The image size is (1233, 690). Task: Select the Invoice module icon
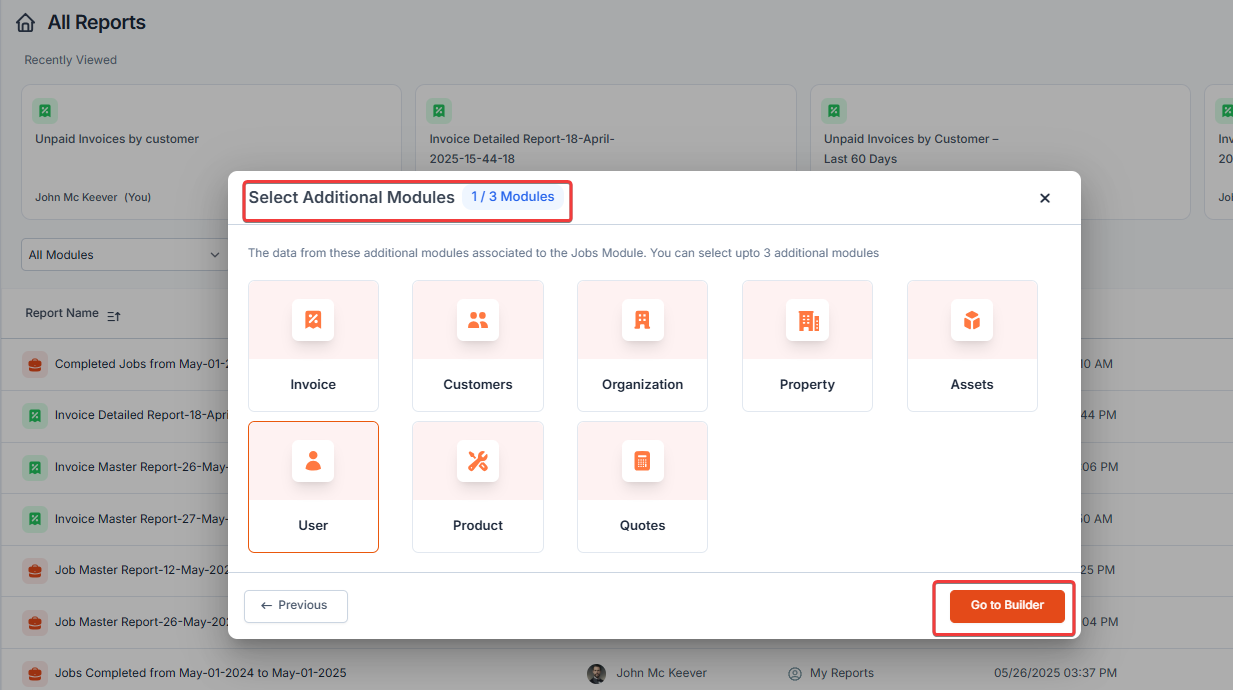313,320
